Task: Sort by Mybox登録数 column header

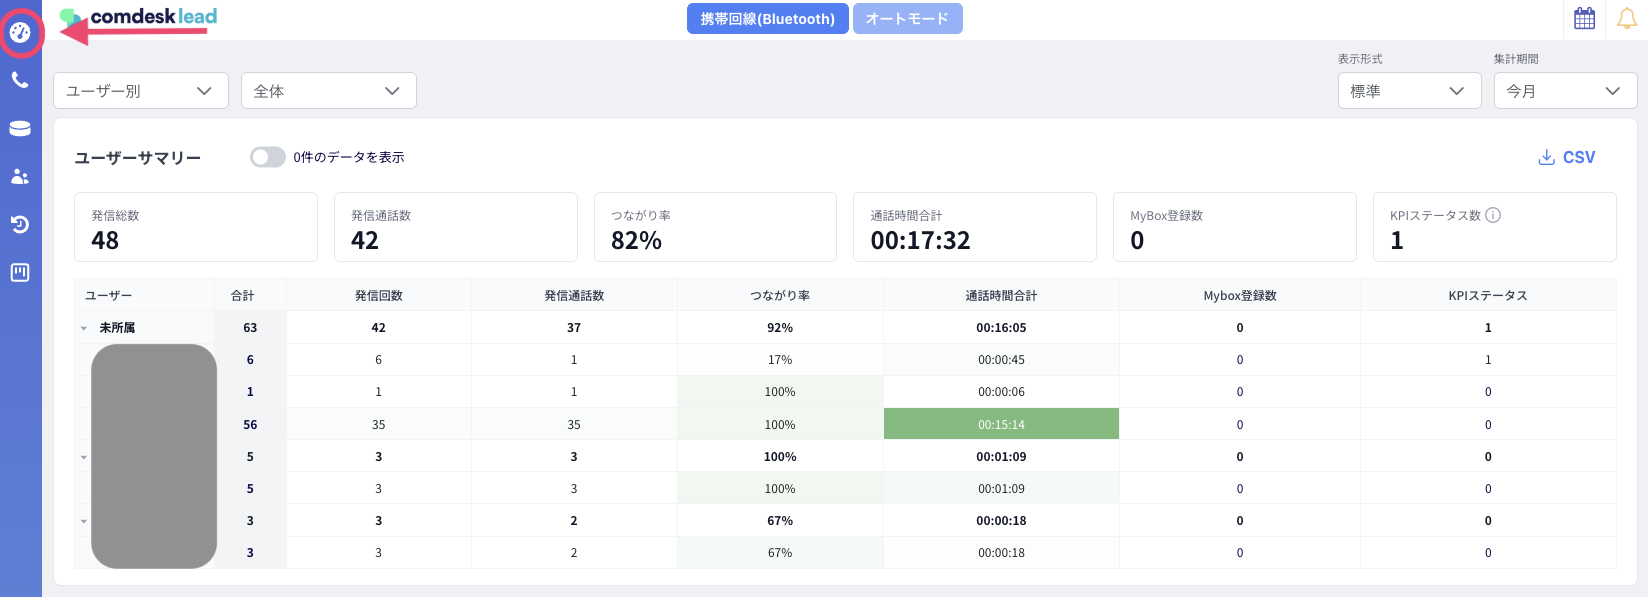Action: (1240, 296)
